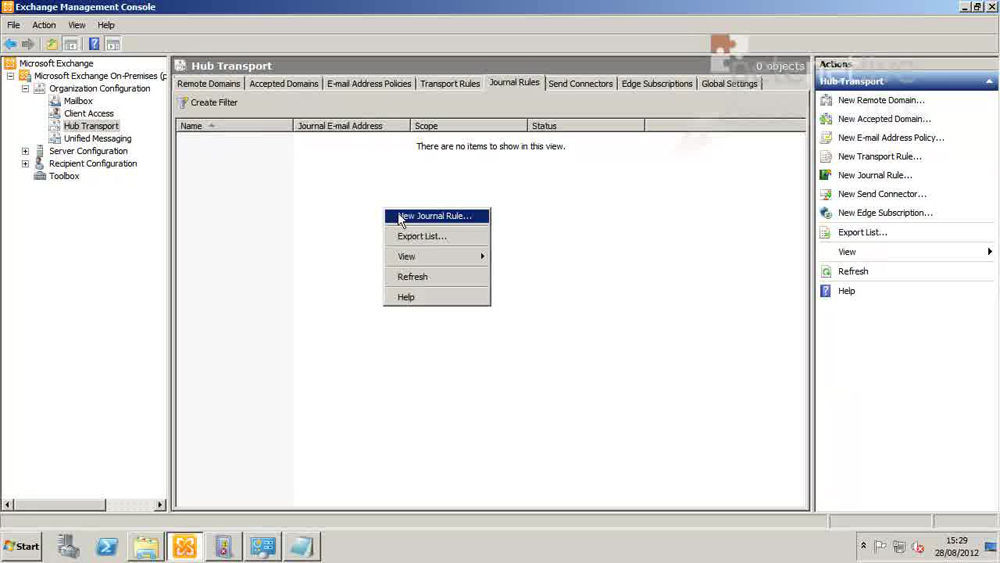This screenshot has height=563, width=1000.
Task: Collapse Microsoft Exchange On-Premises node
Action: tap(10, 76)
